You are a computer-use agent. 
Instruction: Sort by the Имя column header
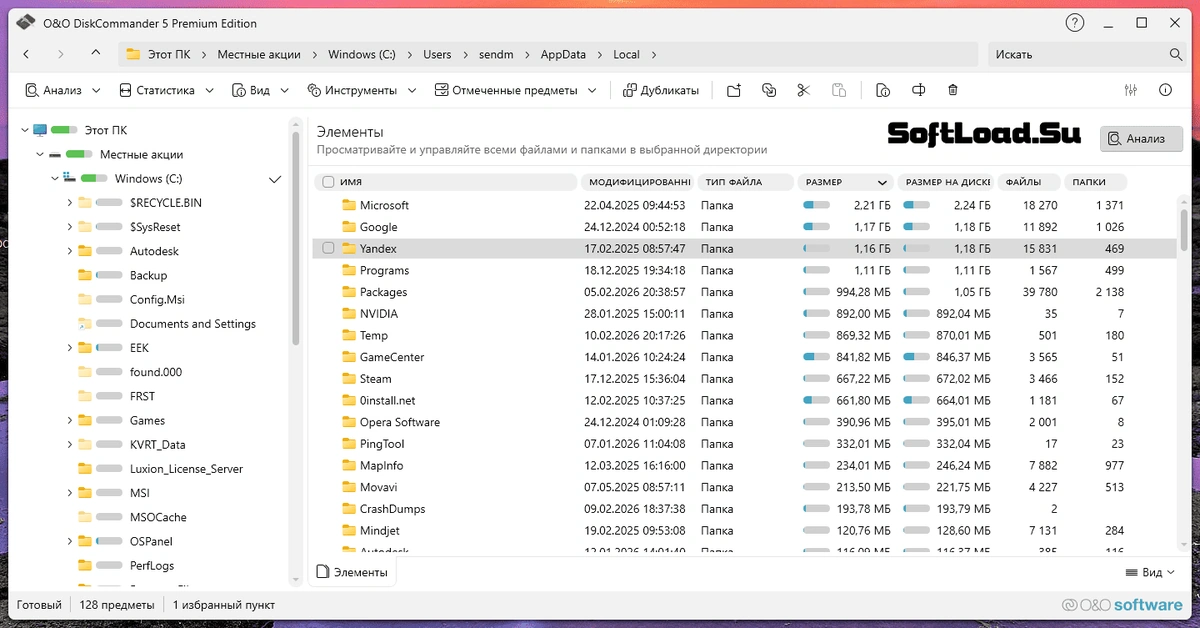(446, 182)
